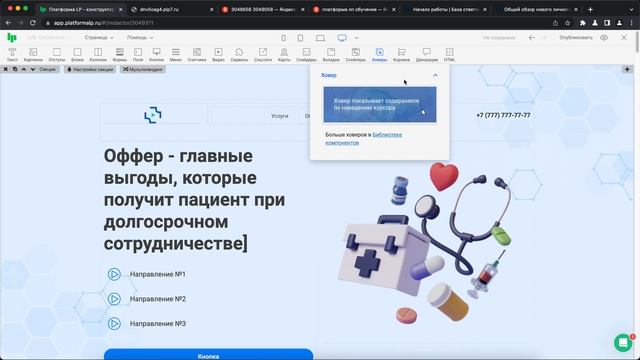Open the Библиотеке компонентов link
The height and width of the screenshot is (360, 640).
(363, 138)
